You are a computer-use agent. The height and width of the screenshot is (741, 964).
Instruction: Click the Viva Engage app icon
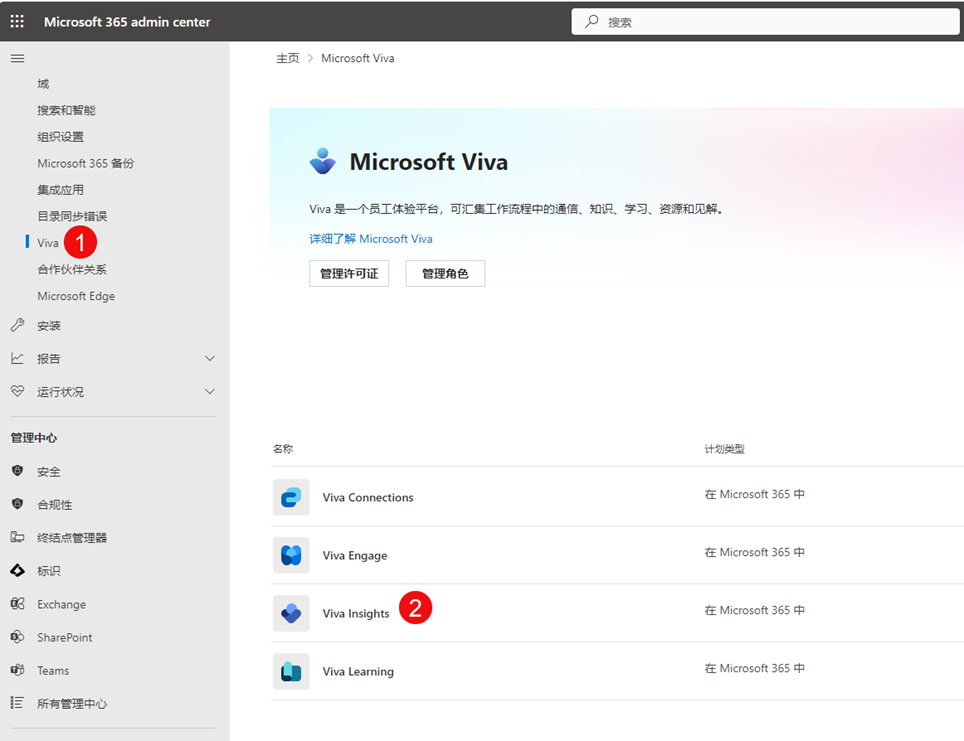291,555
